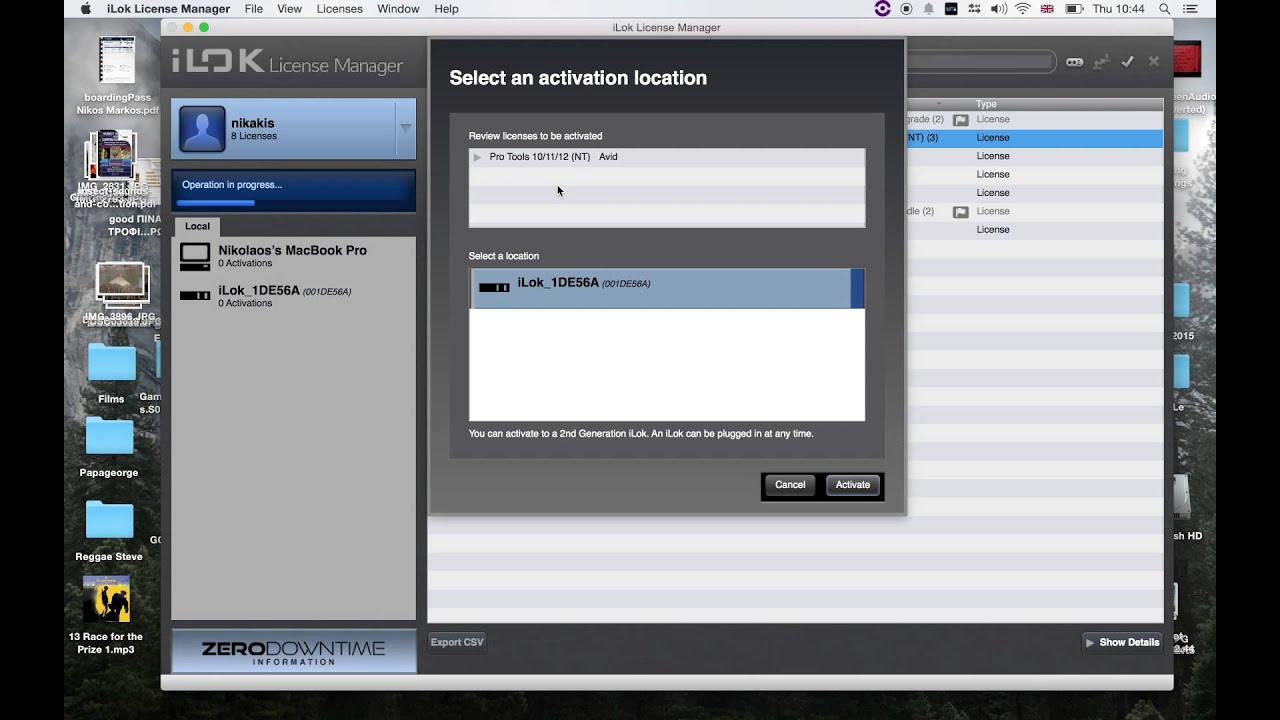The height and width of the screenshot is (720, 1280).
Task: Click the '8 Licenses' text under nikakis
Action: point(254,136)
